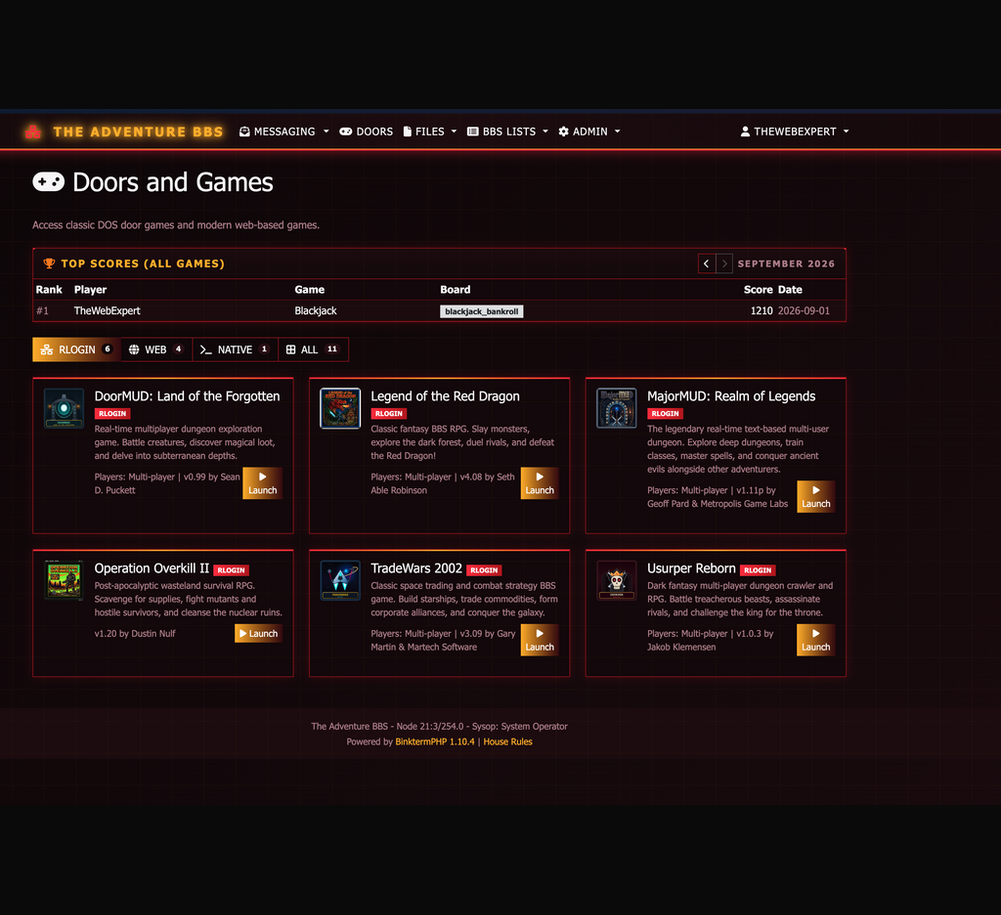Click RLOGIN badge under the DoorMUD title
The height and width of the screenshot is (915, 1001).
112,414
